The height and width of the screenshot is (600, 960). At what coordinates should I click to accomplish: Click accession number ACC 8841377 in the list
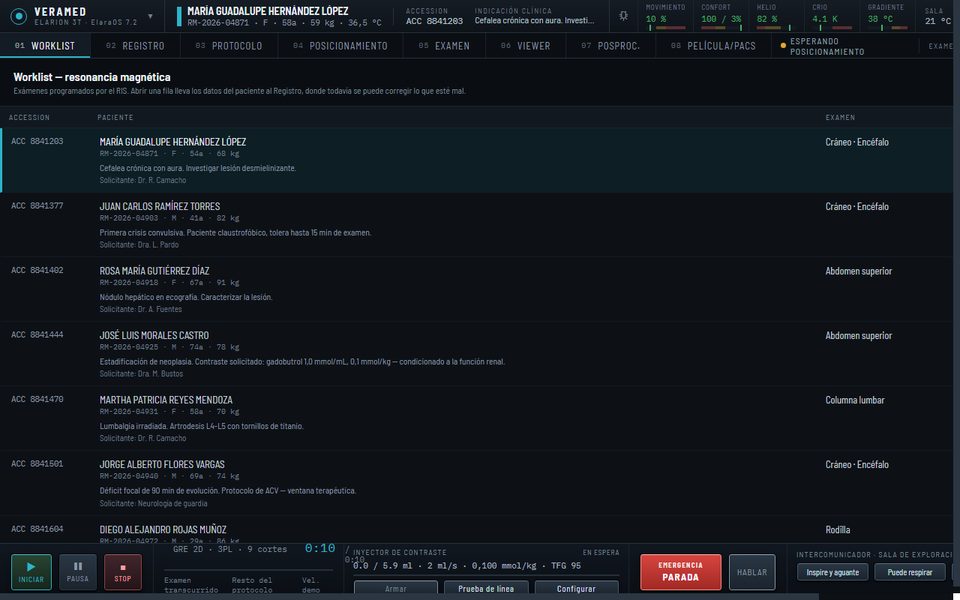[x=37, y=206]
